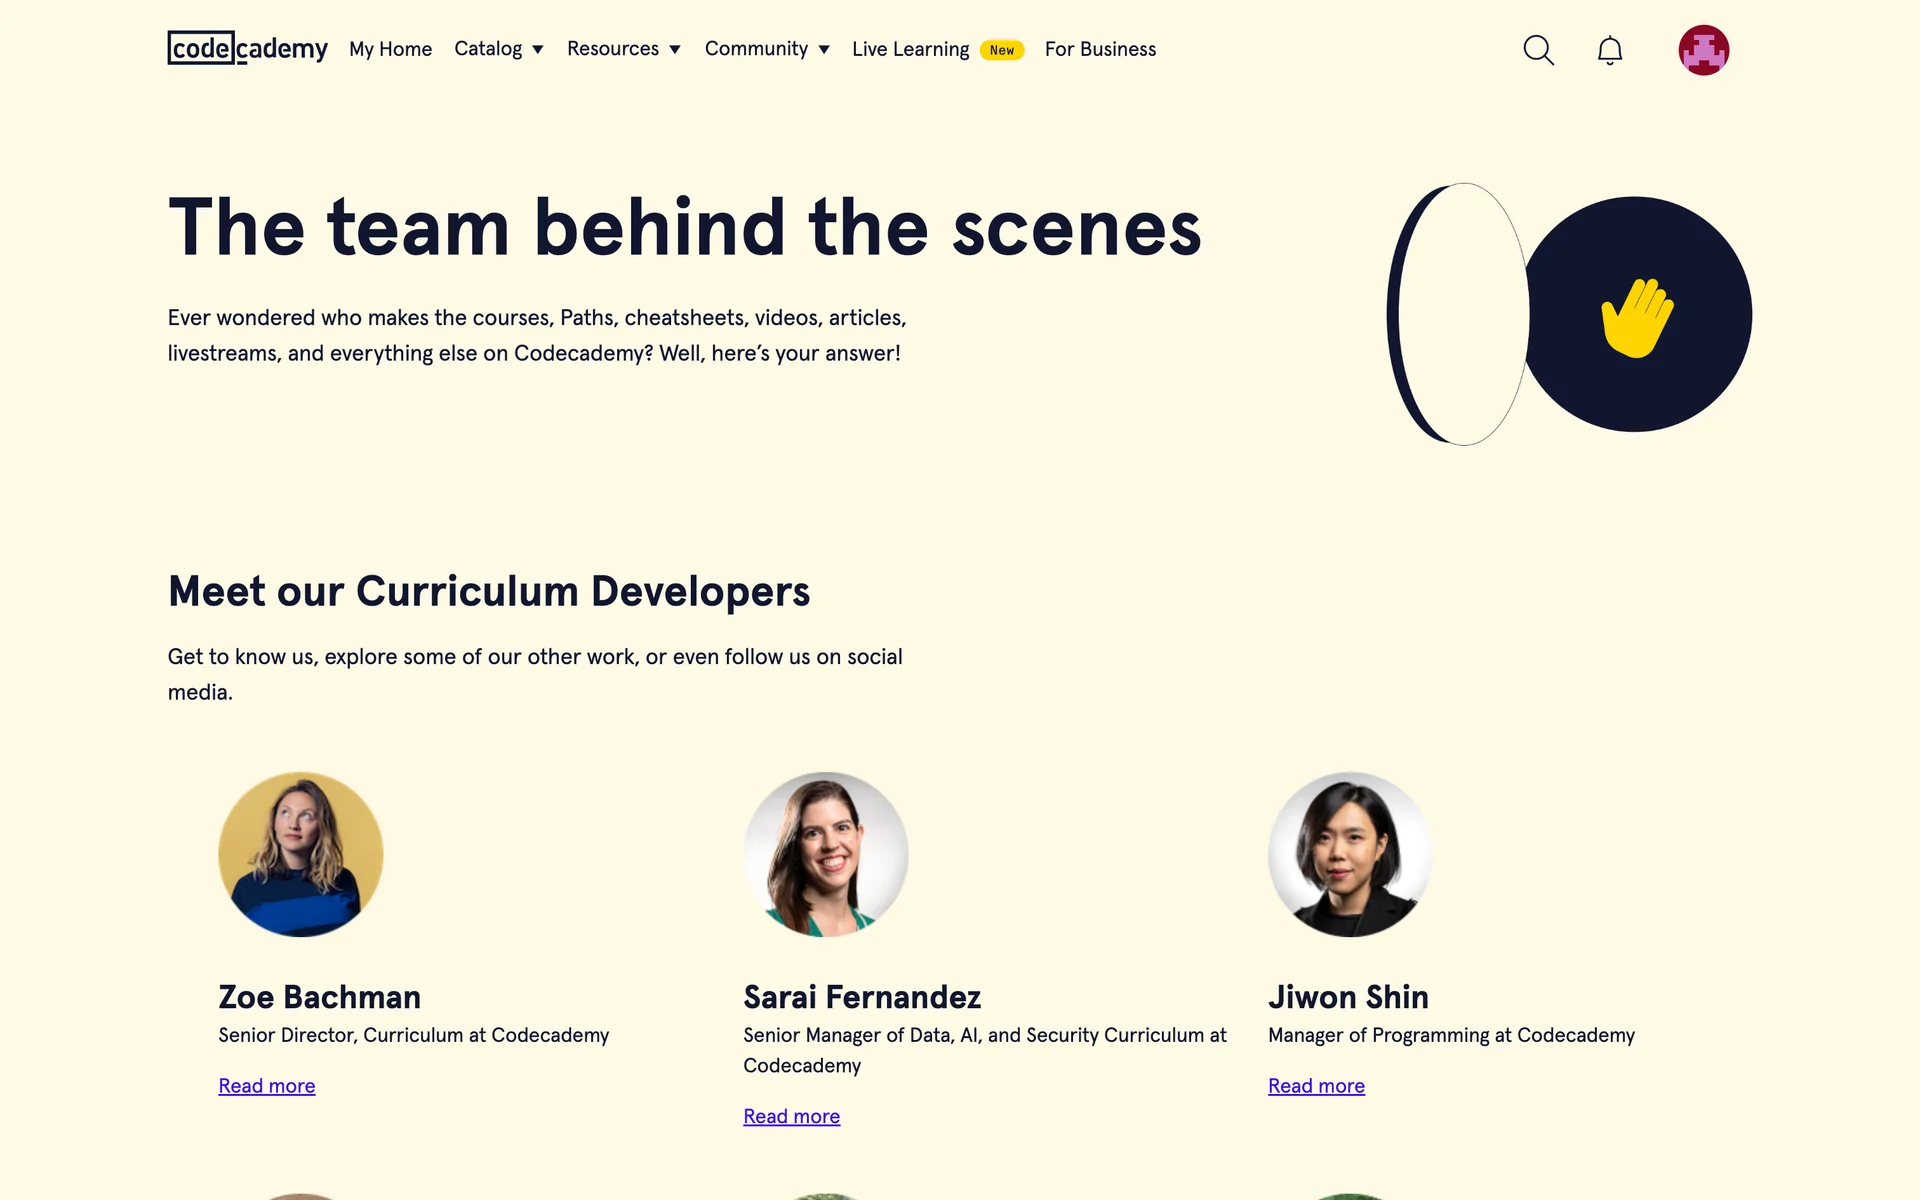Read more about Zoe Bachman
Screen dimensions: 1920x1200
pos(267,1086)
